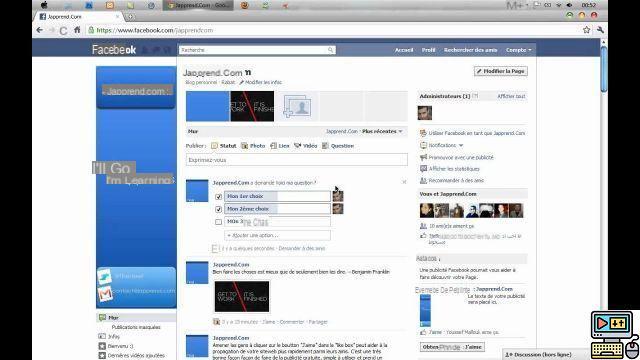Click Demander à des amis link

pos(302,248)
